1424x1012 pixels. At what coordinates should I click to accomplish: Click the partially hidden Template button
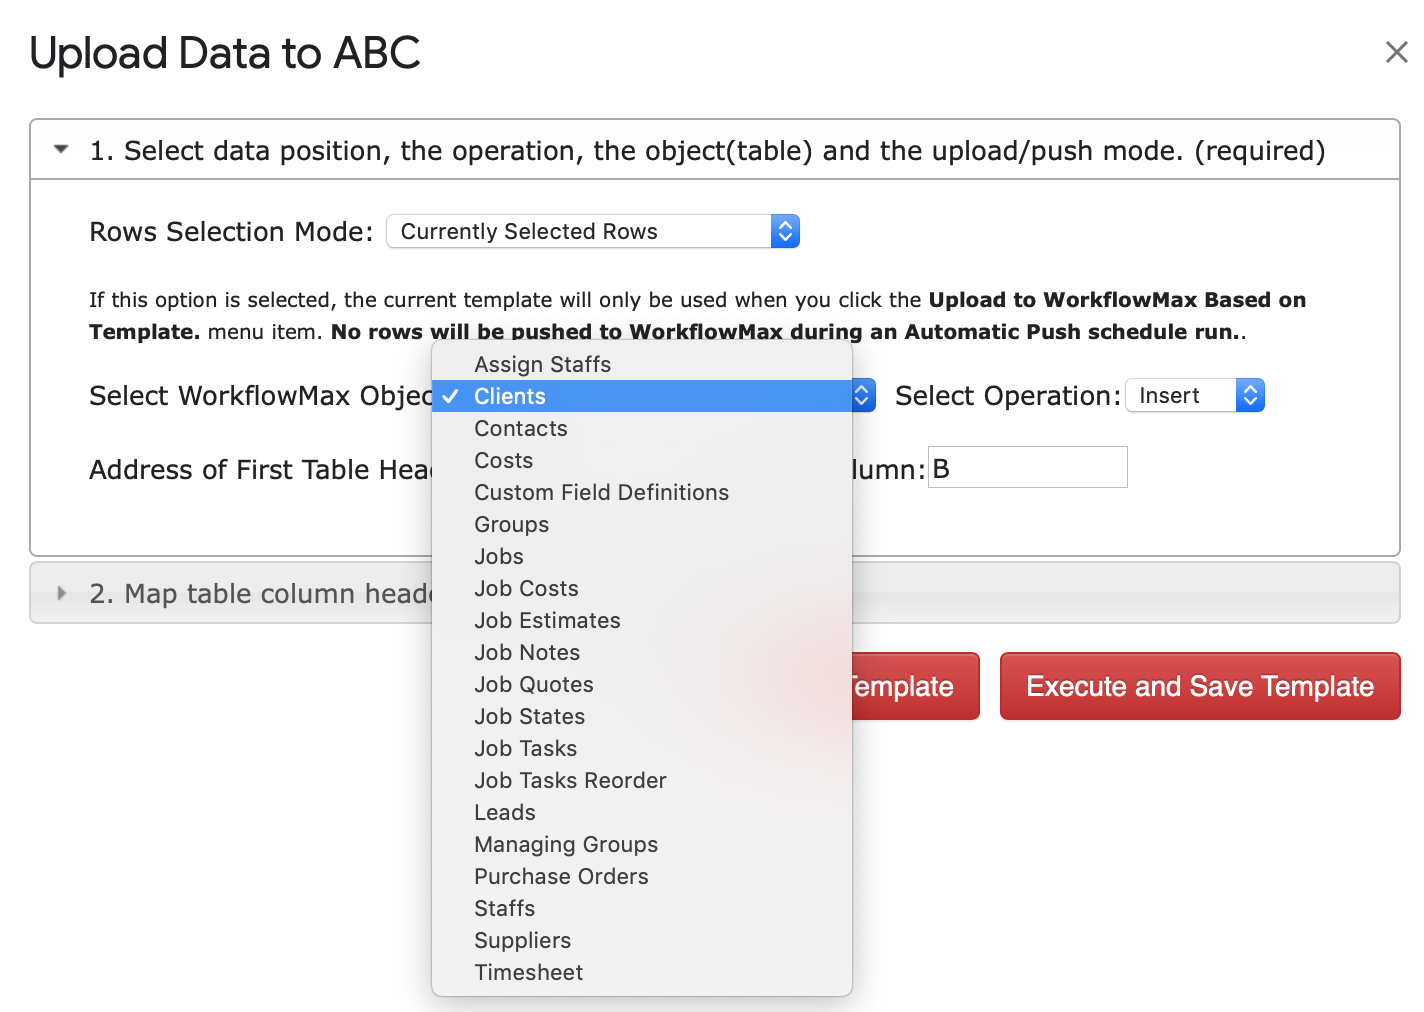tap(915, 686)
